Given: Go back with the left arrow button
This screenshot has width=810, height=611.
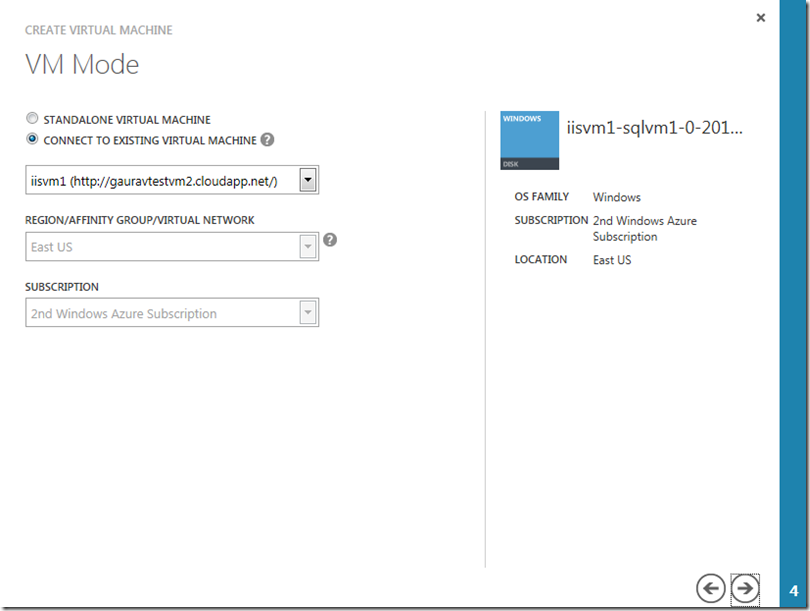Looking at the screenshot, I should click(710, 588).
